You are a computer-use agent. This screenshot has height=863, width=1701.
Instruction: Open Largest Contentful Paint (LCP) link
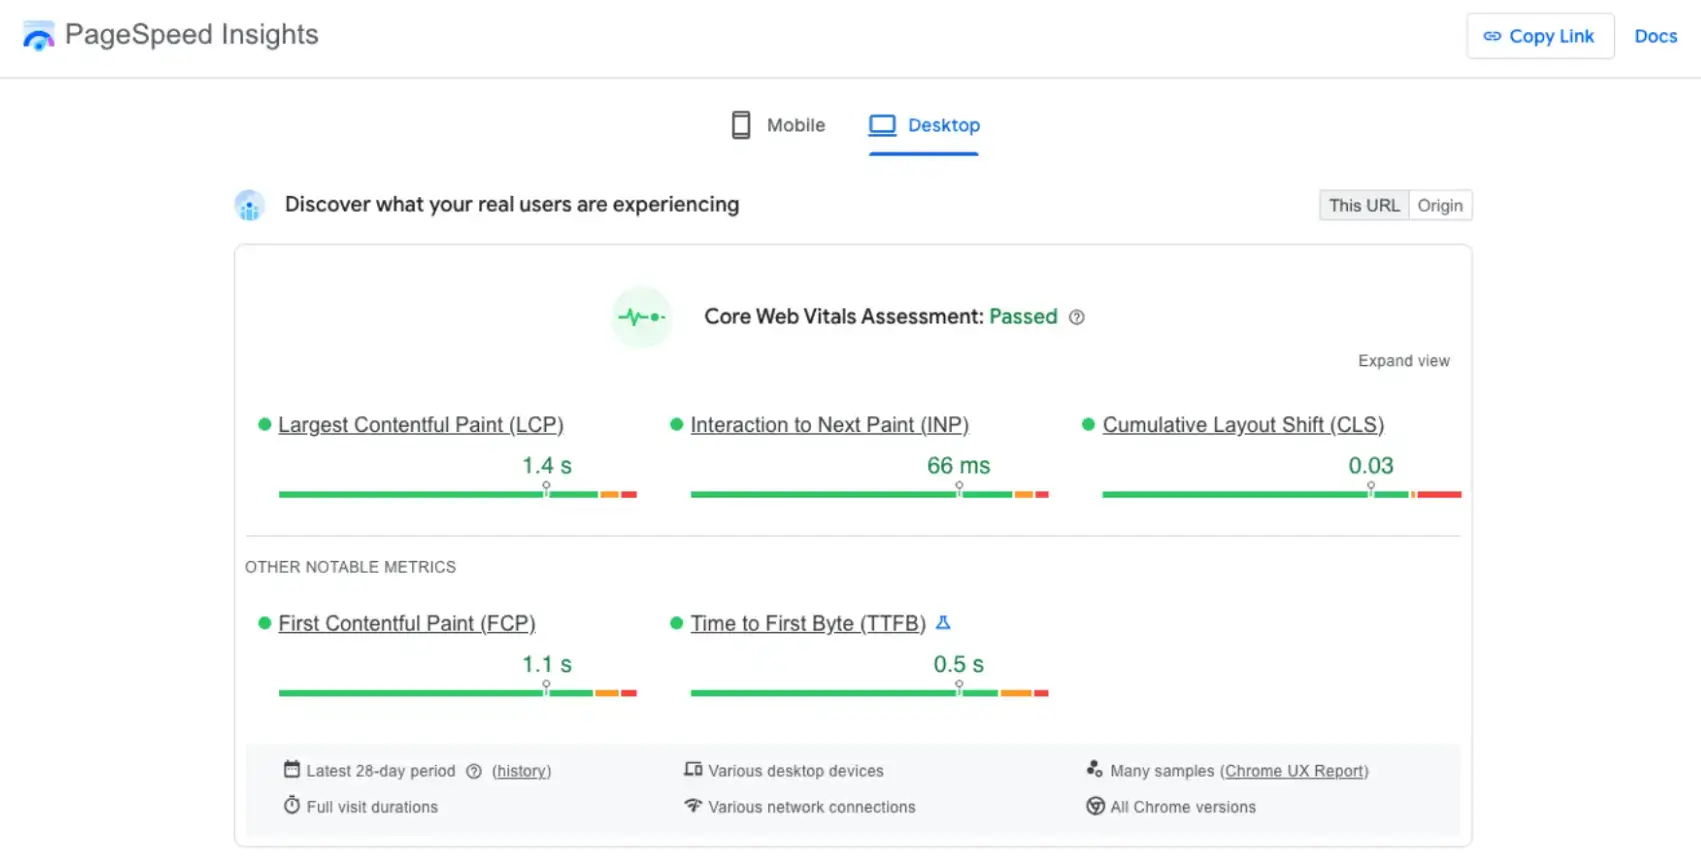tap(420, 425)
